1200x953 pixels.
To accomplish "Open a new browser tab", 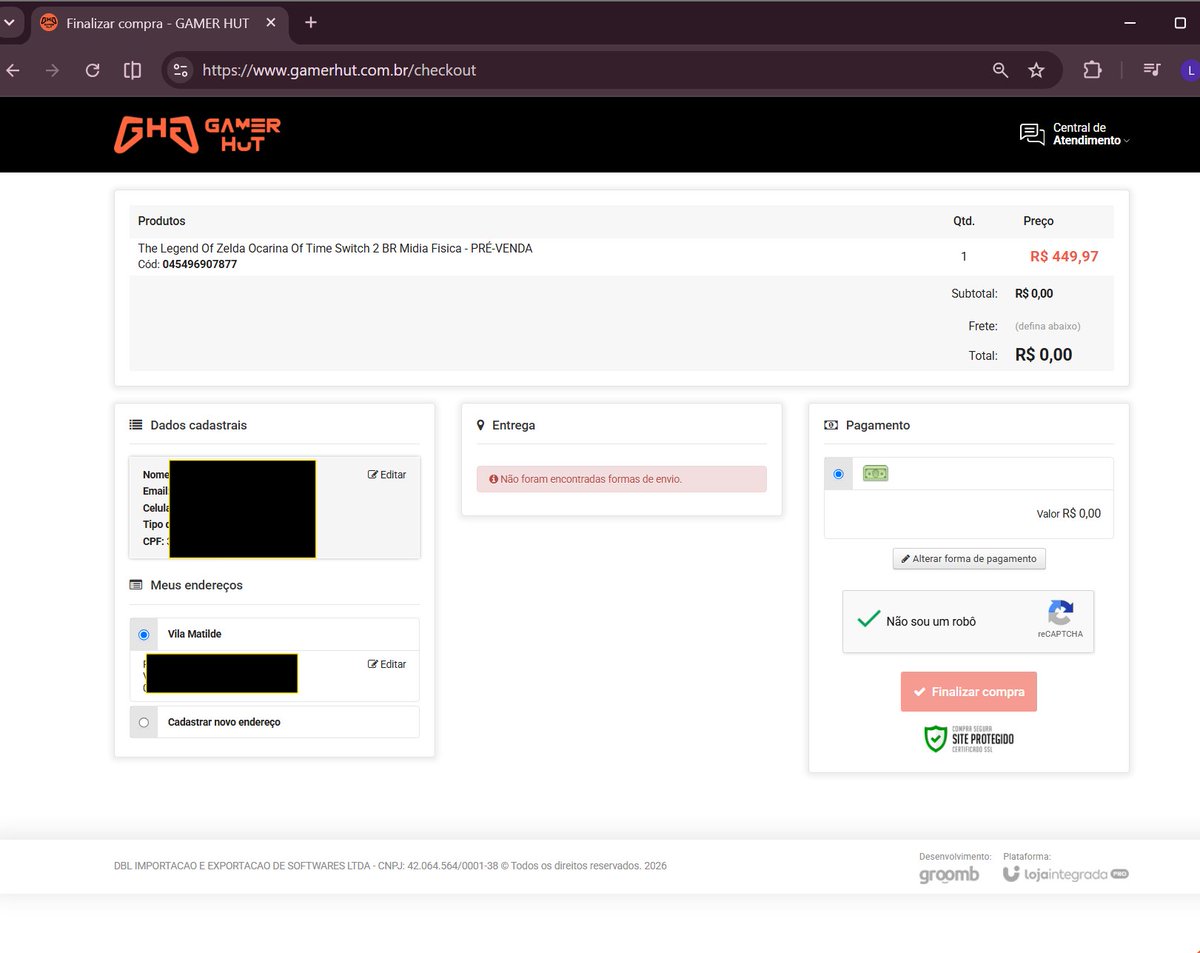I will click(x=311, y=22).
